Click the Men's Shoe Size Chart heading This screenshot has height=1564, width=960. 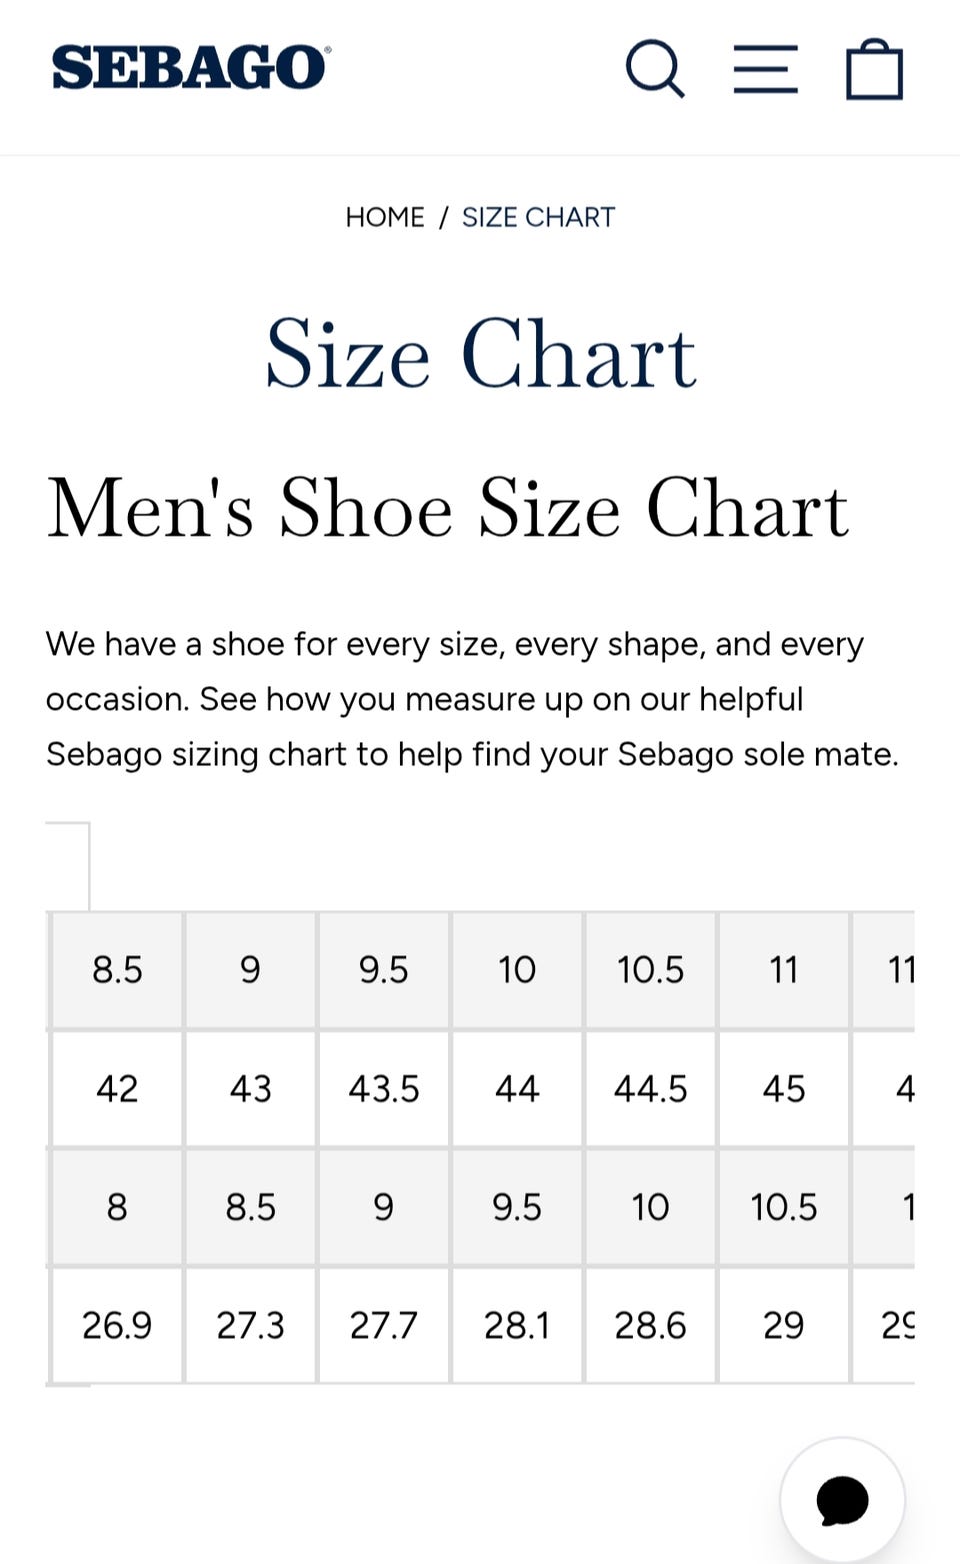[x=448, y=508]
